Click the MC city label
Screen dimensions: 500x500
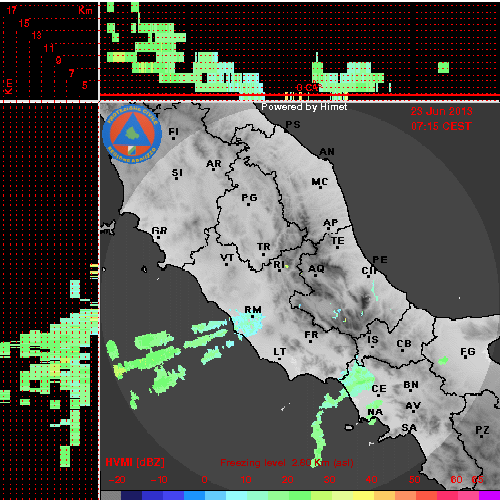coord(320,182)
